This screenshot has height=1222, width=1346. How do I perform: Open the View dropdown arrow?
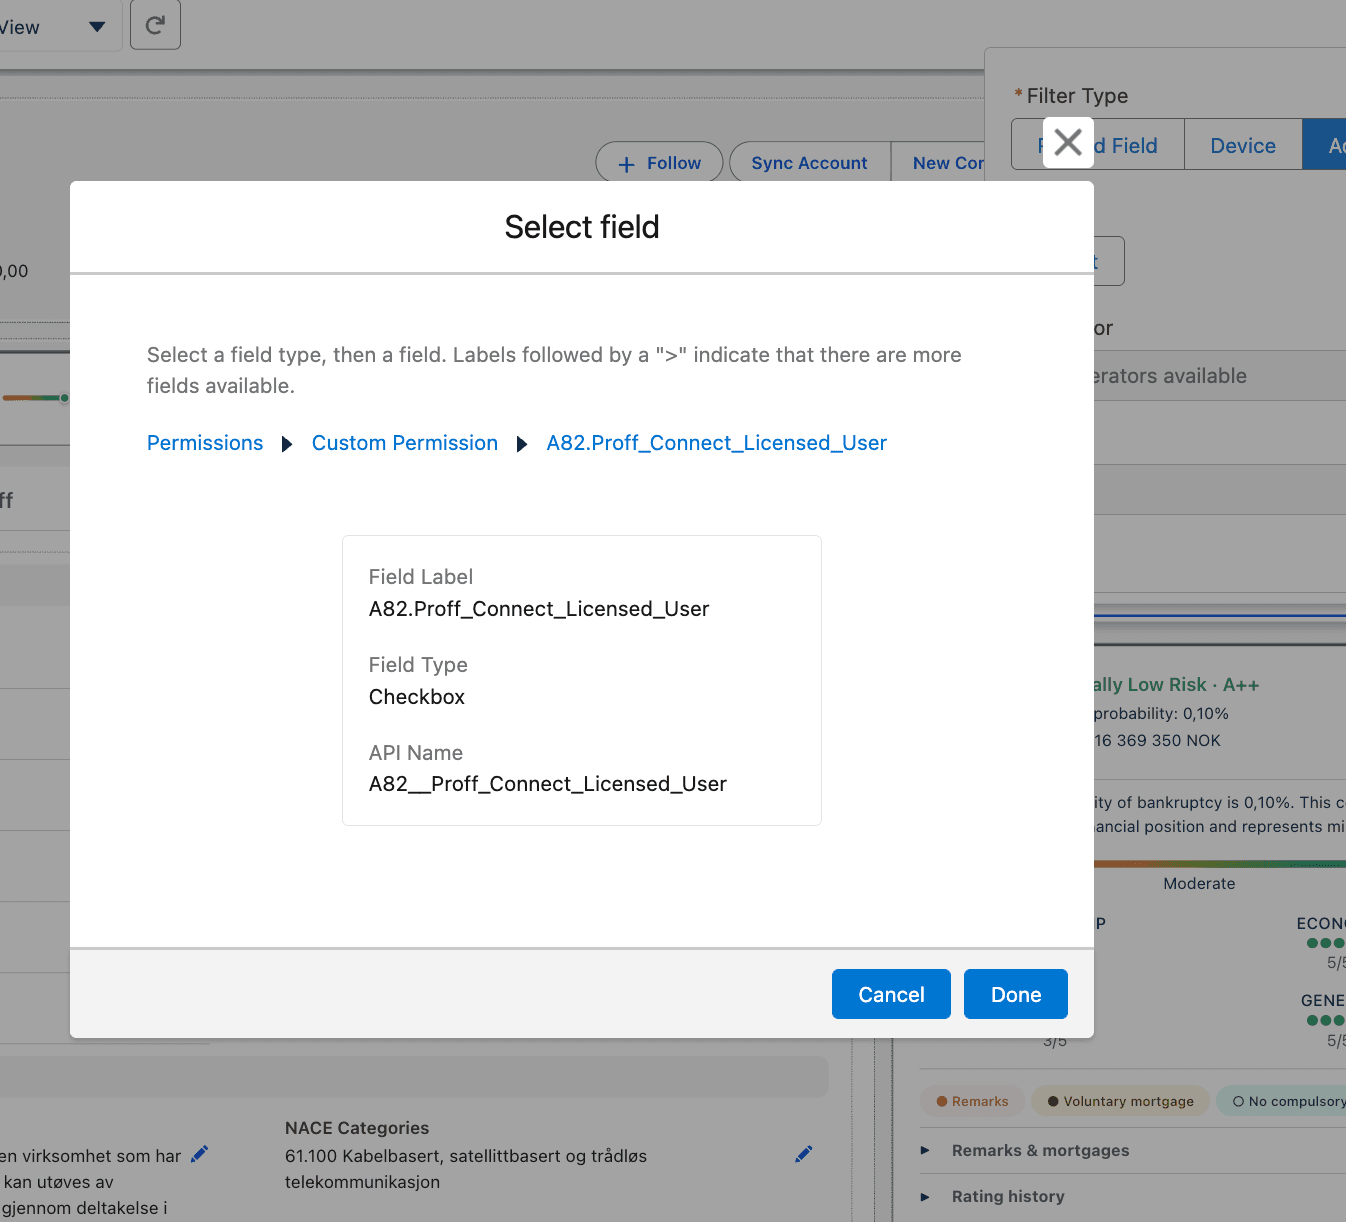pos(97,27)
